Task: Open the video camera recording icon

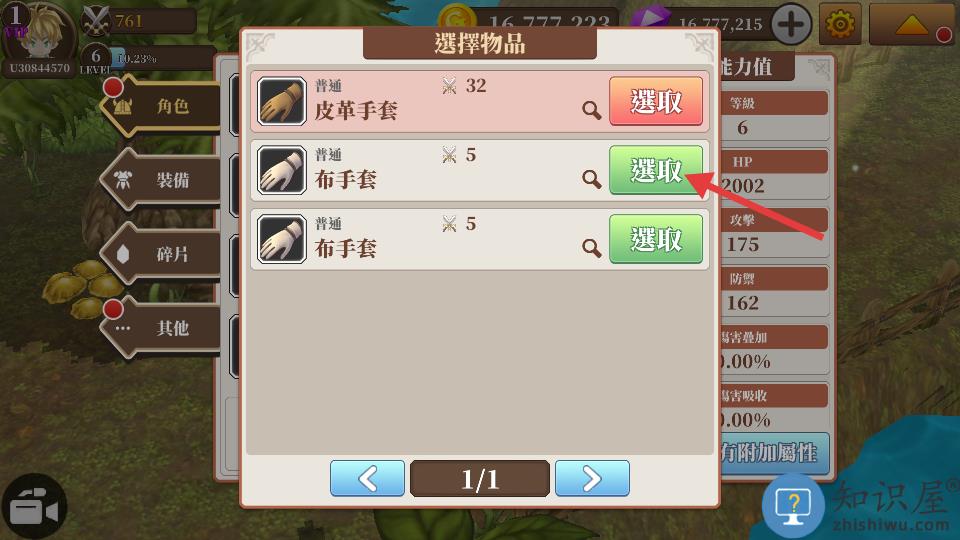Action: point(34,507)
